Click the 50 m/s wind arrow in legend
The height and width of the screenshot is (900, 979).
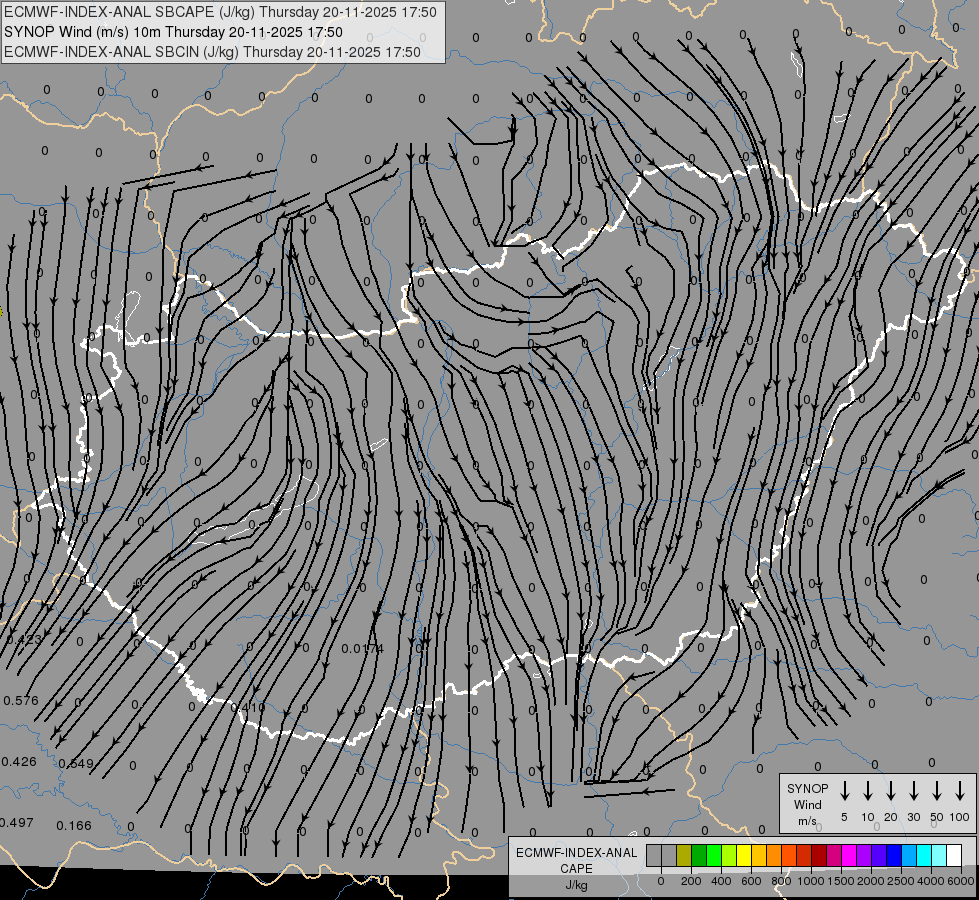coord(937,791)
